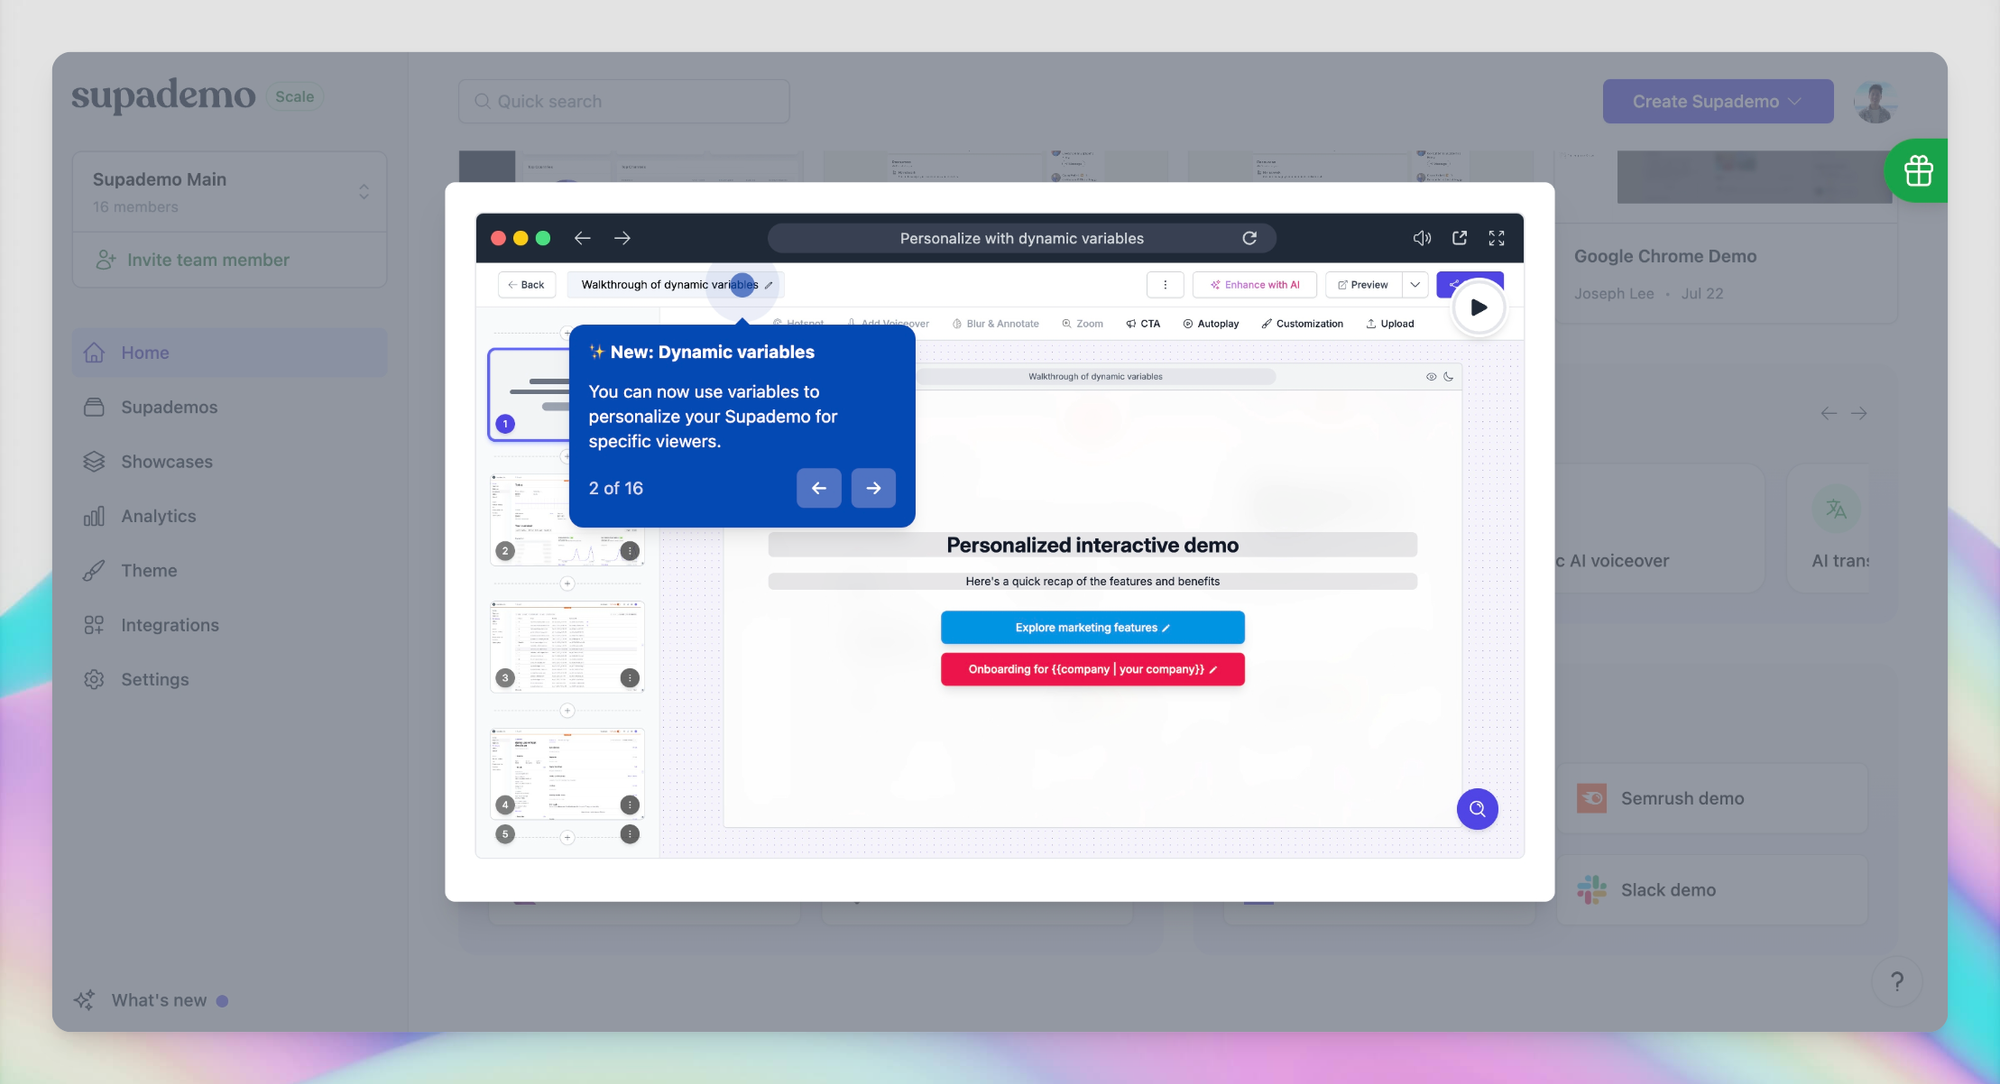2000x1084 pixels.
Task: Click the supademo logo
Action: pos(163,96)
